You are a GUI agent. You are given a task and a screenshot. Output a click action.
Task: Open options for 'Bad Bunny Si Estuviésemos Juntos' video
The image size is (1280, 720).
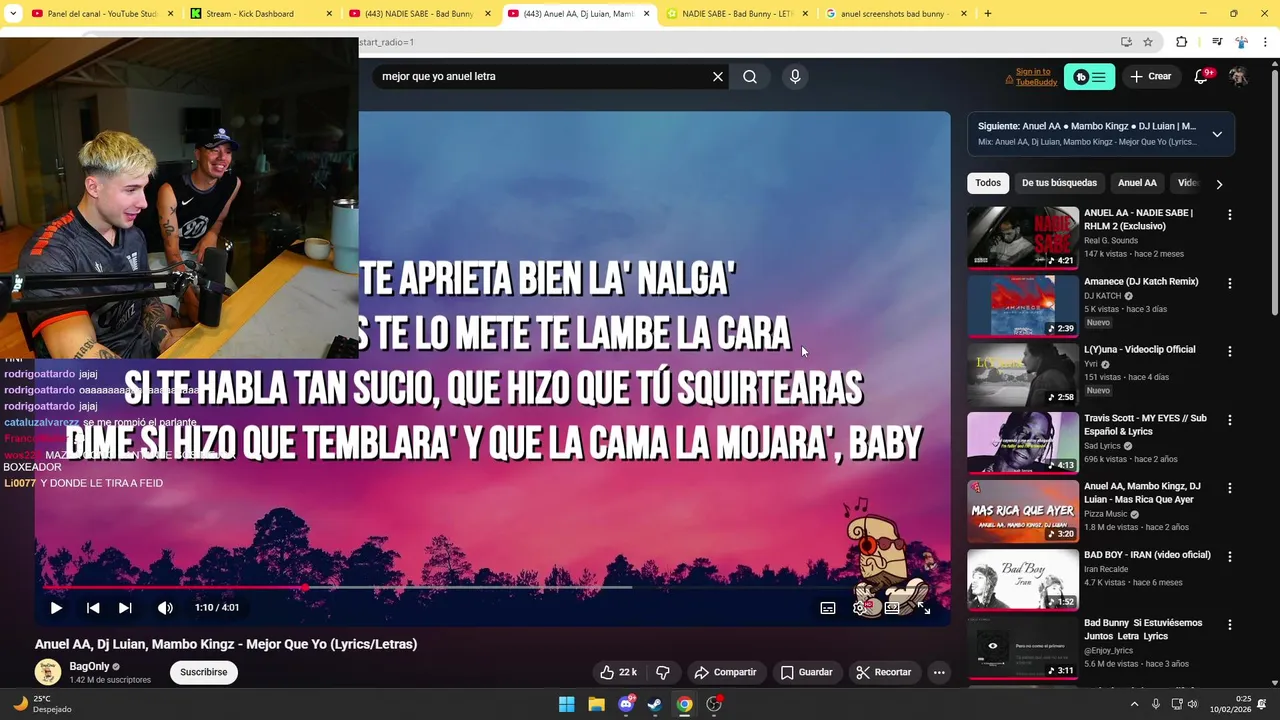[1230, 625]
